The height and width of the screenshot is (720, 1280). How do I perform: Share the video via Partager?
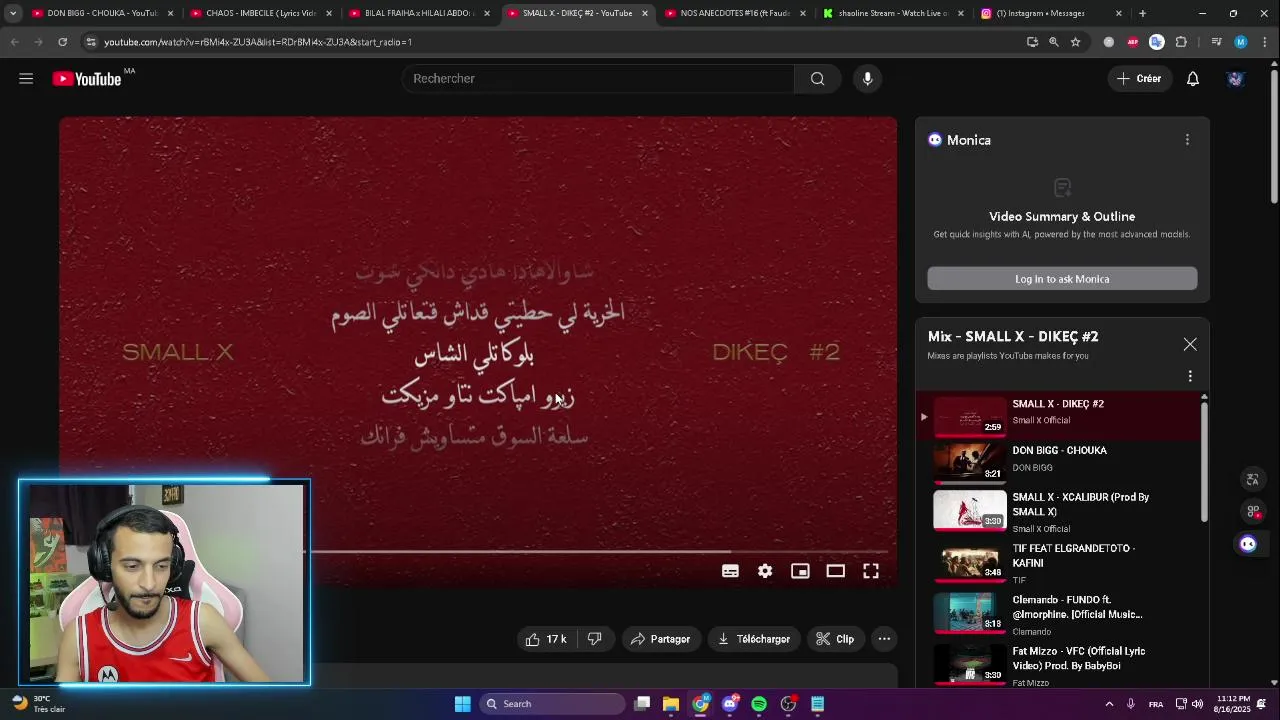click(660, 639)
